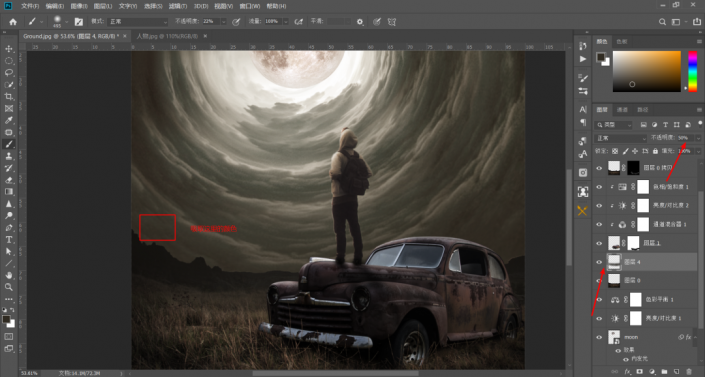Select the Clone Stamp tool
The height and width of the screenshot is (377, 705).
[x=9, y=156]
